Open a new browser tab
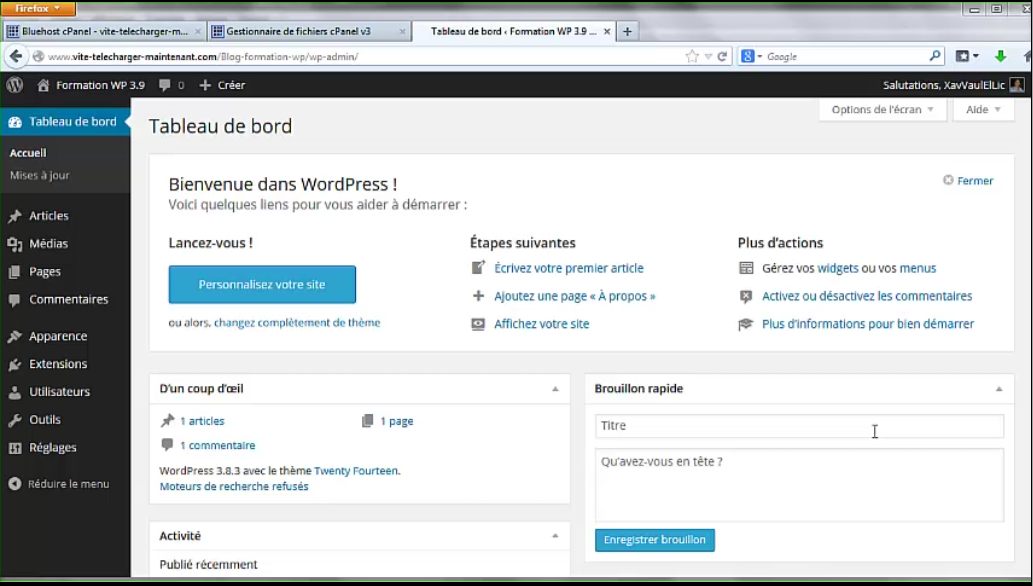 coord(627,31)
